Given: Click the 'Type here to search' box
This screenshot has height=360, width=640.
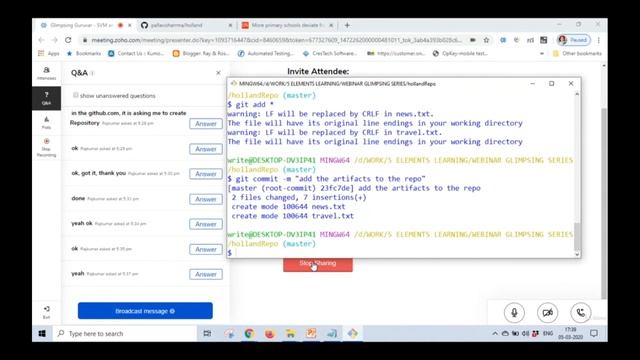Looking at the screenshot, I should pyautogui.click(x=125, y=333).
